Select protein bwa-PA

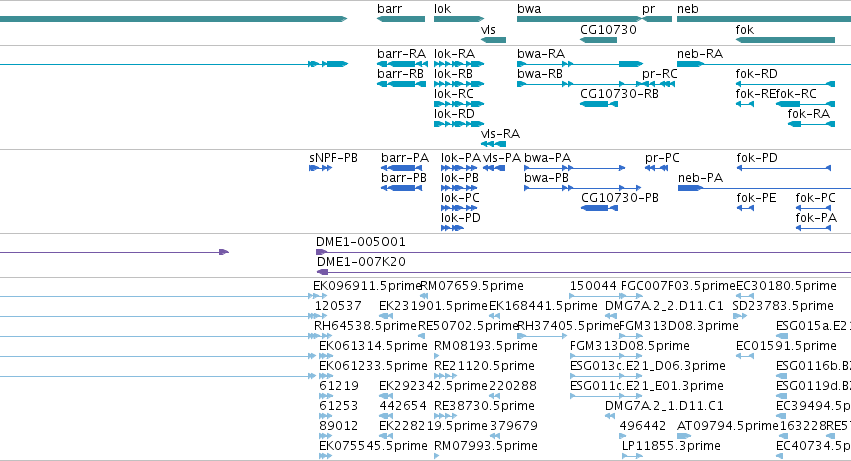(x=574, y=168)
